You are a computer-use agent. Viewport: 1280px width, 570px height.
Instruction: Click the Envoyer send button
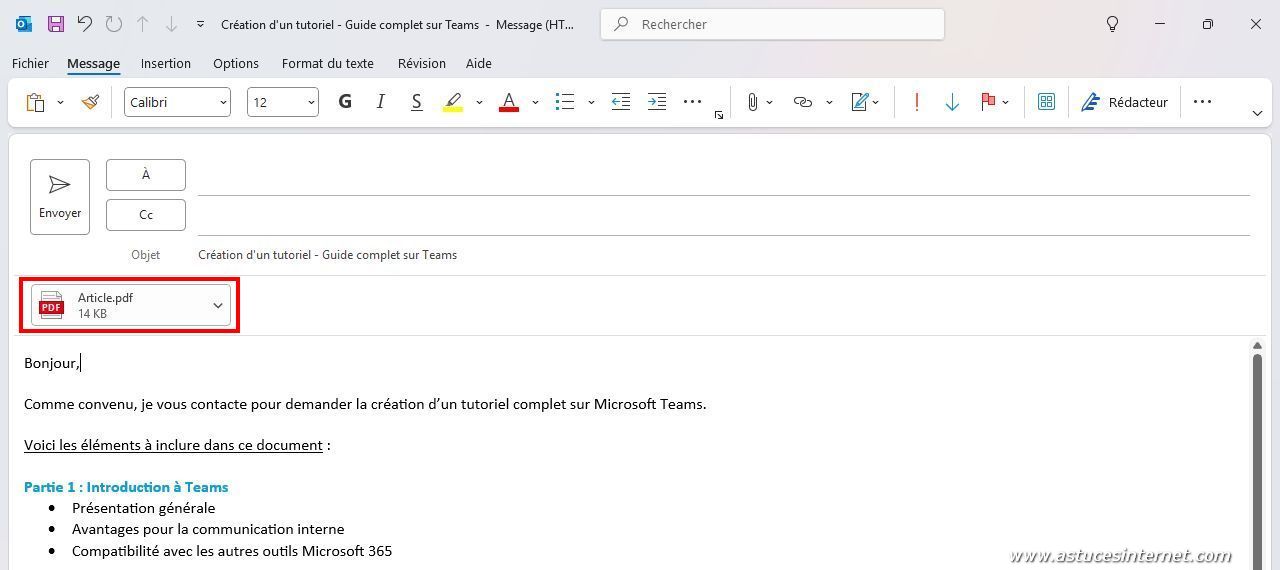(x=60, y=197)
